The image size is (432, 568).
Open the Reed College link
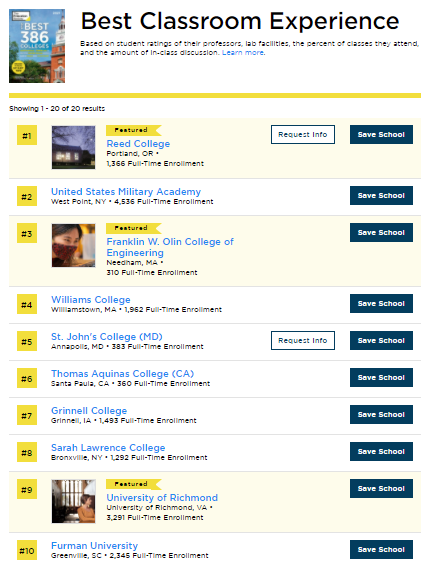coord(138,144)
